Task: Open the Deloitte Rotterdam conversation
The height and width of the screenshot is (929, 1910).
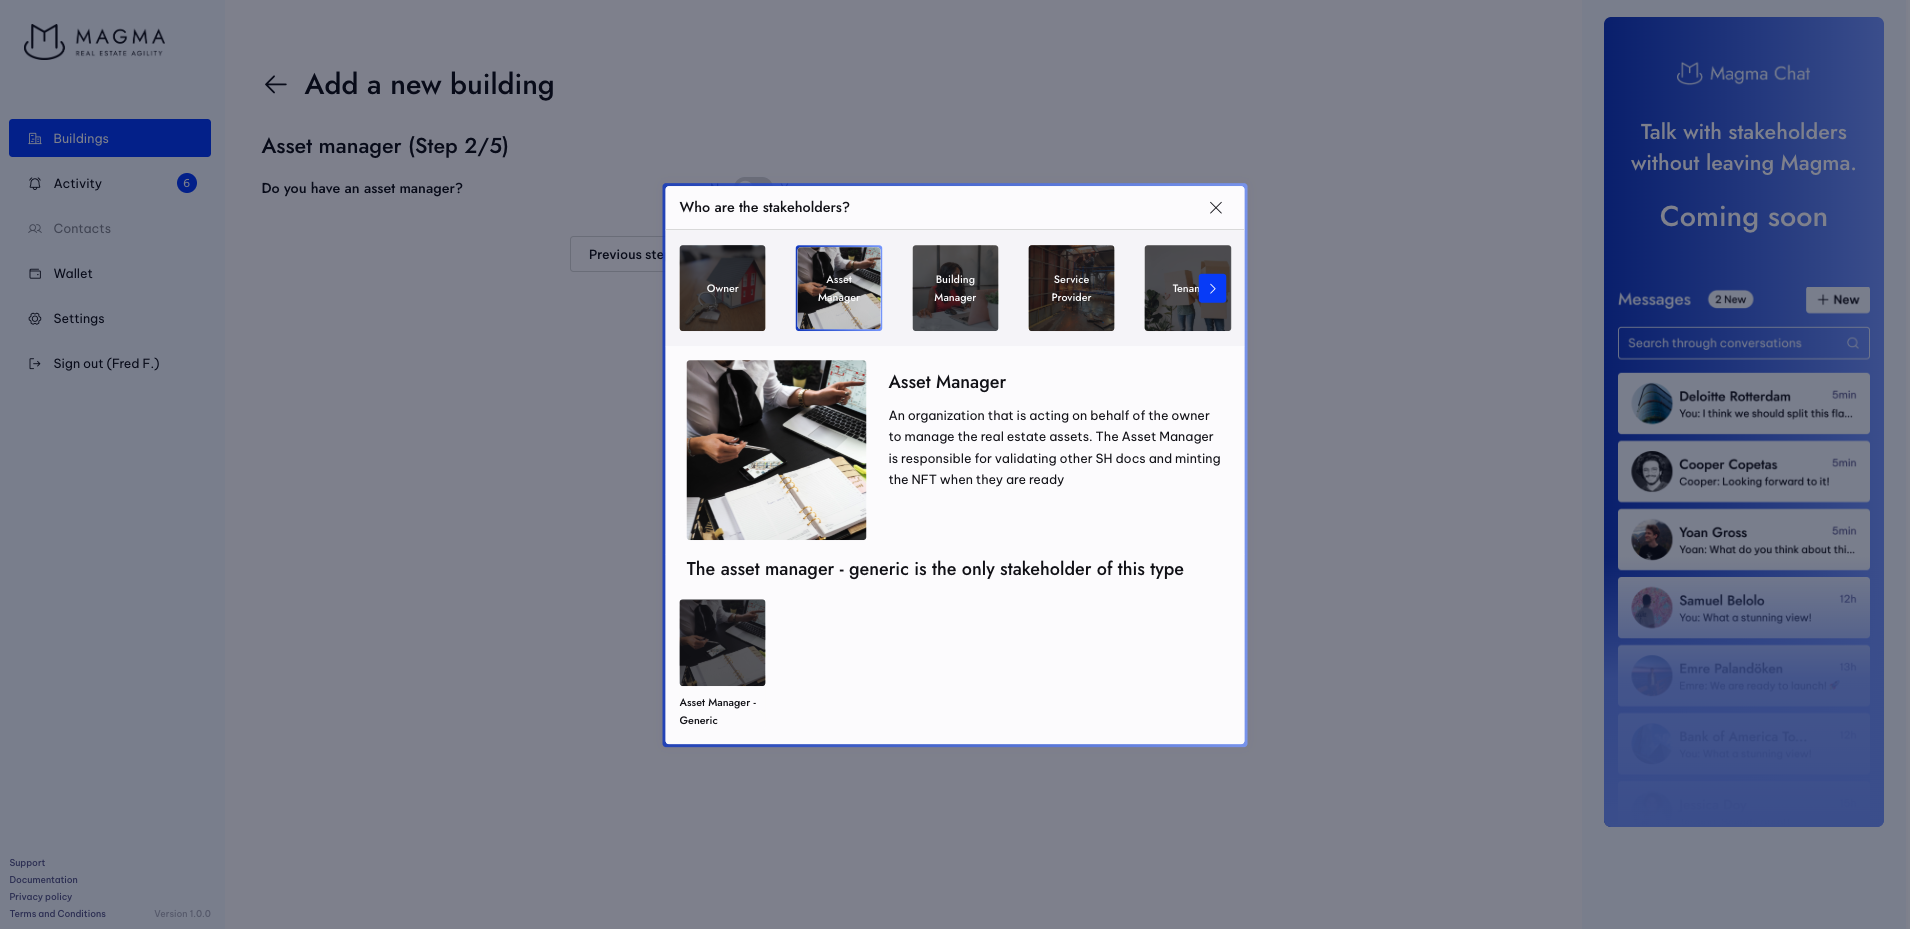Action: [1743, 404]
